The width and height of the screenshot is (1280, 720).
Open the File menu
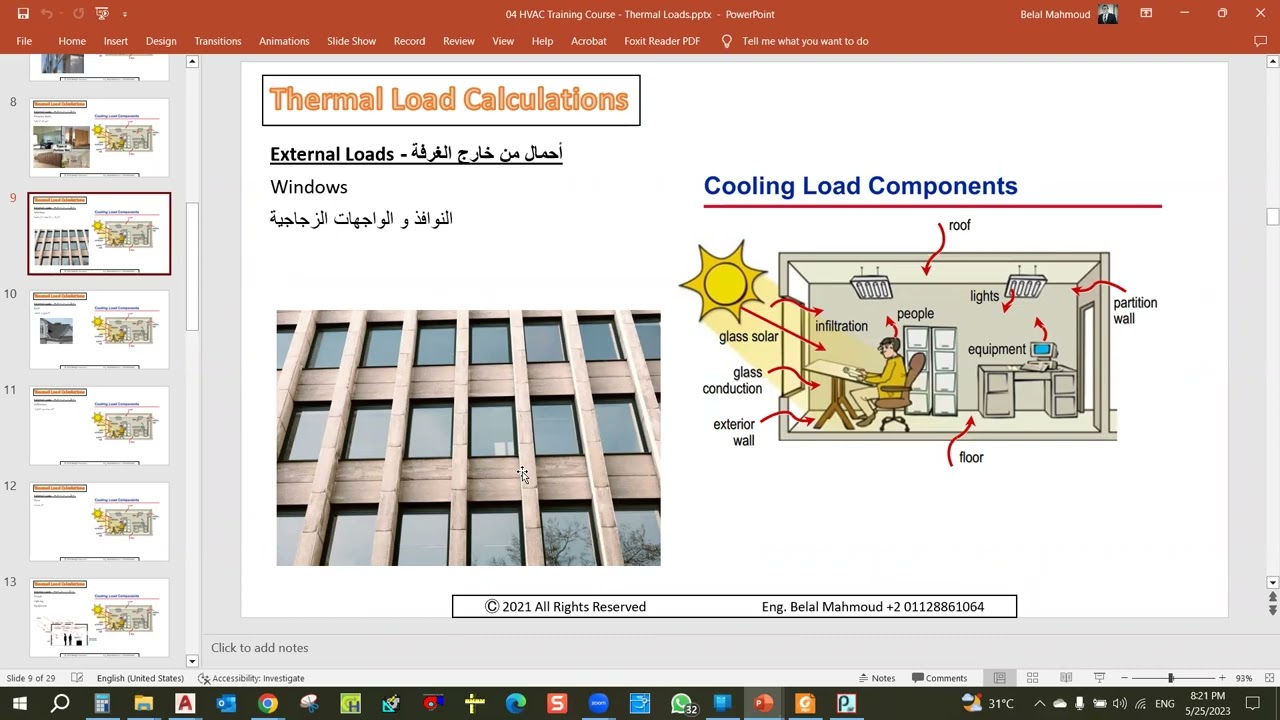[x=24, y=41]
